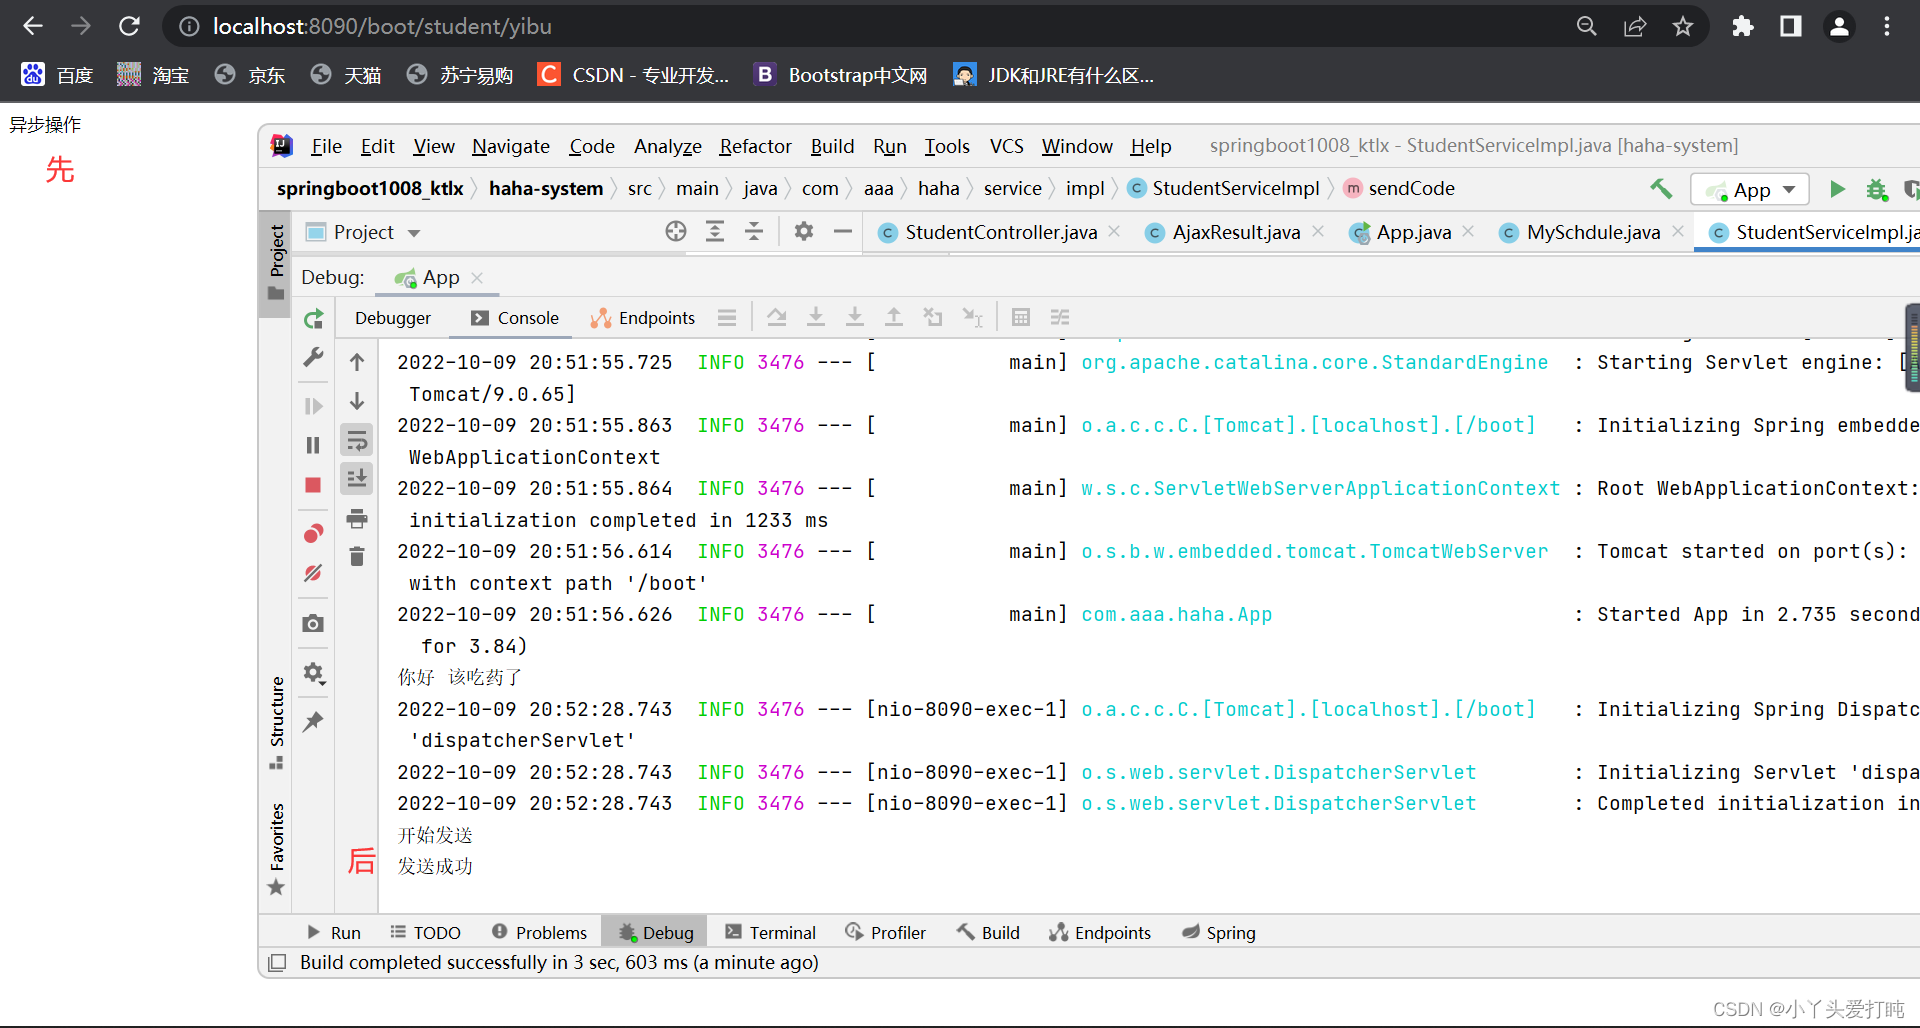Click the Run to Cursor icon

click(972, 317)
